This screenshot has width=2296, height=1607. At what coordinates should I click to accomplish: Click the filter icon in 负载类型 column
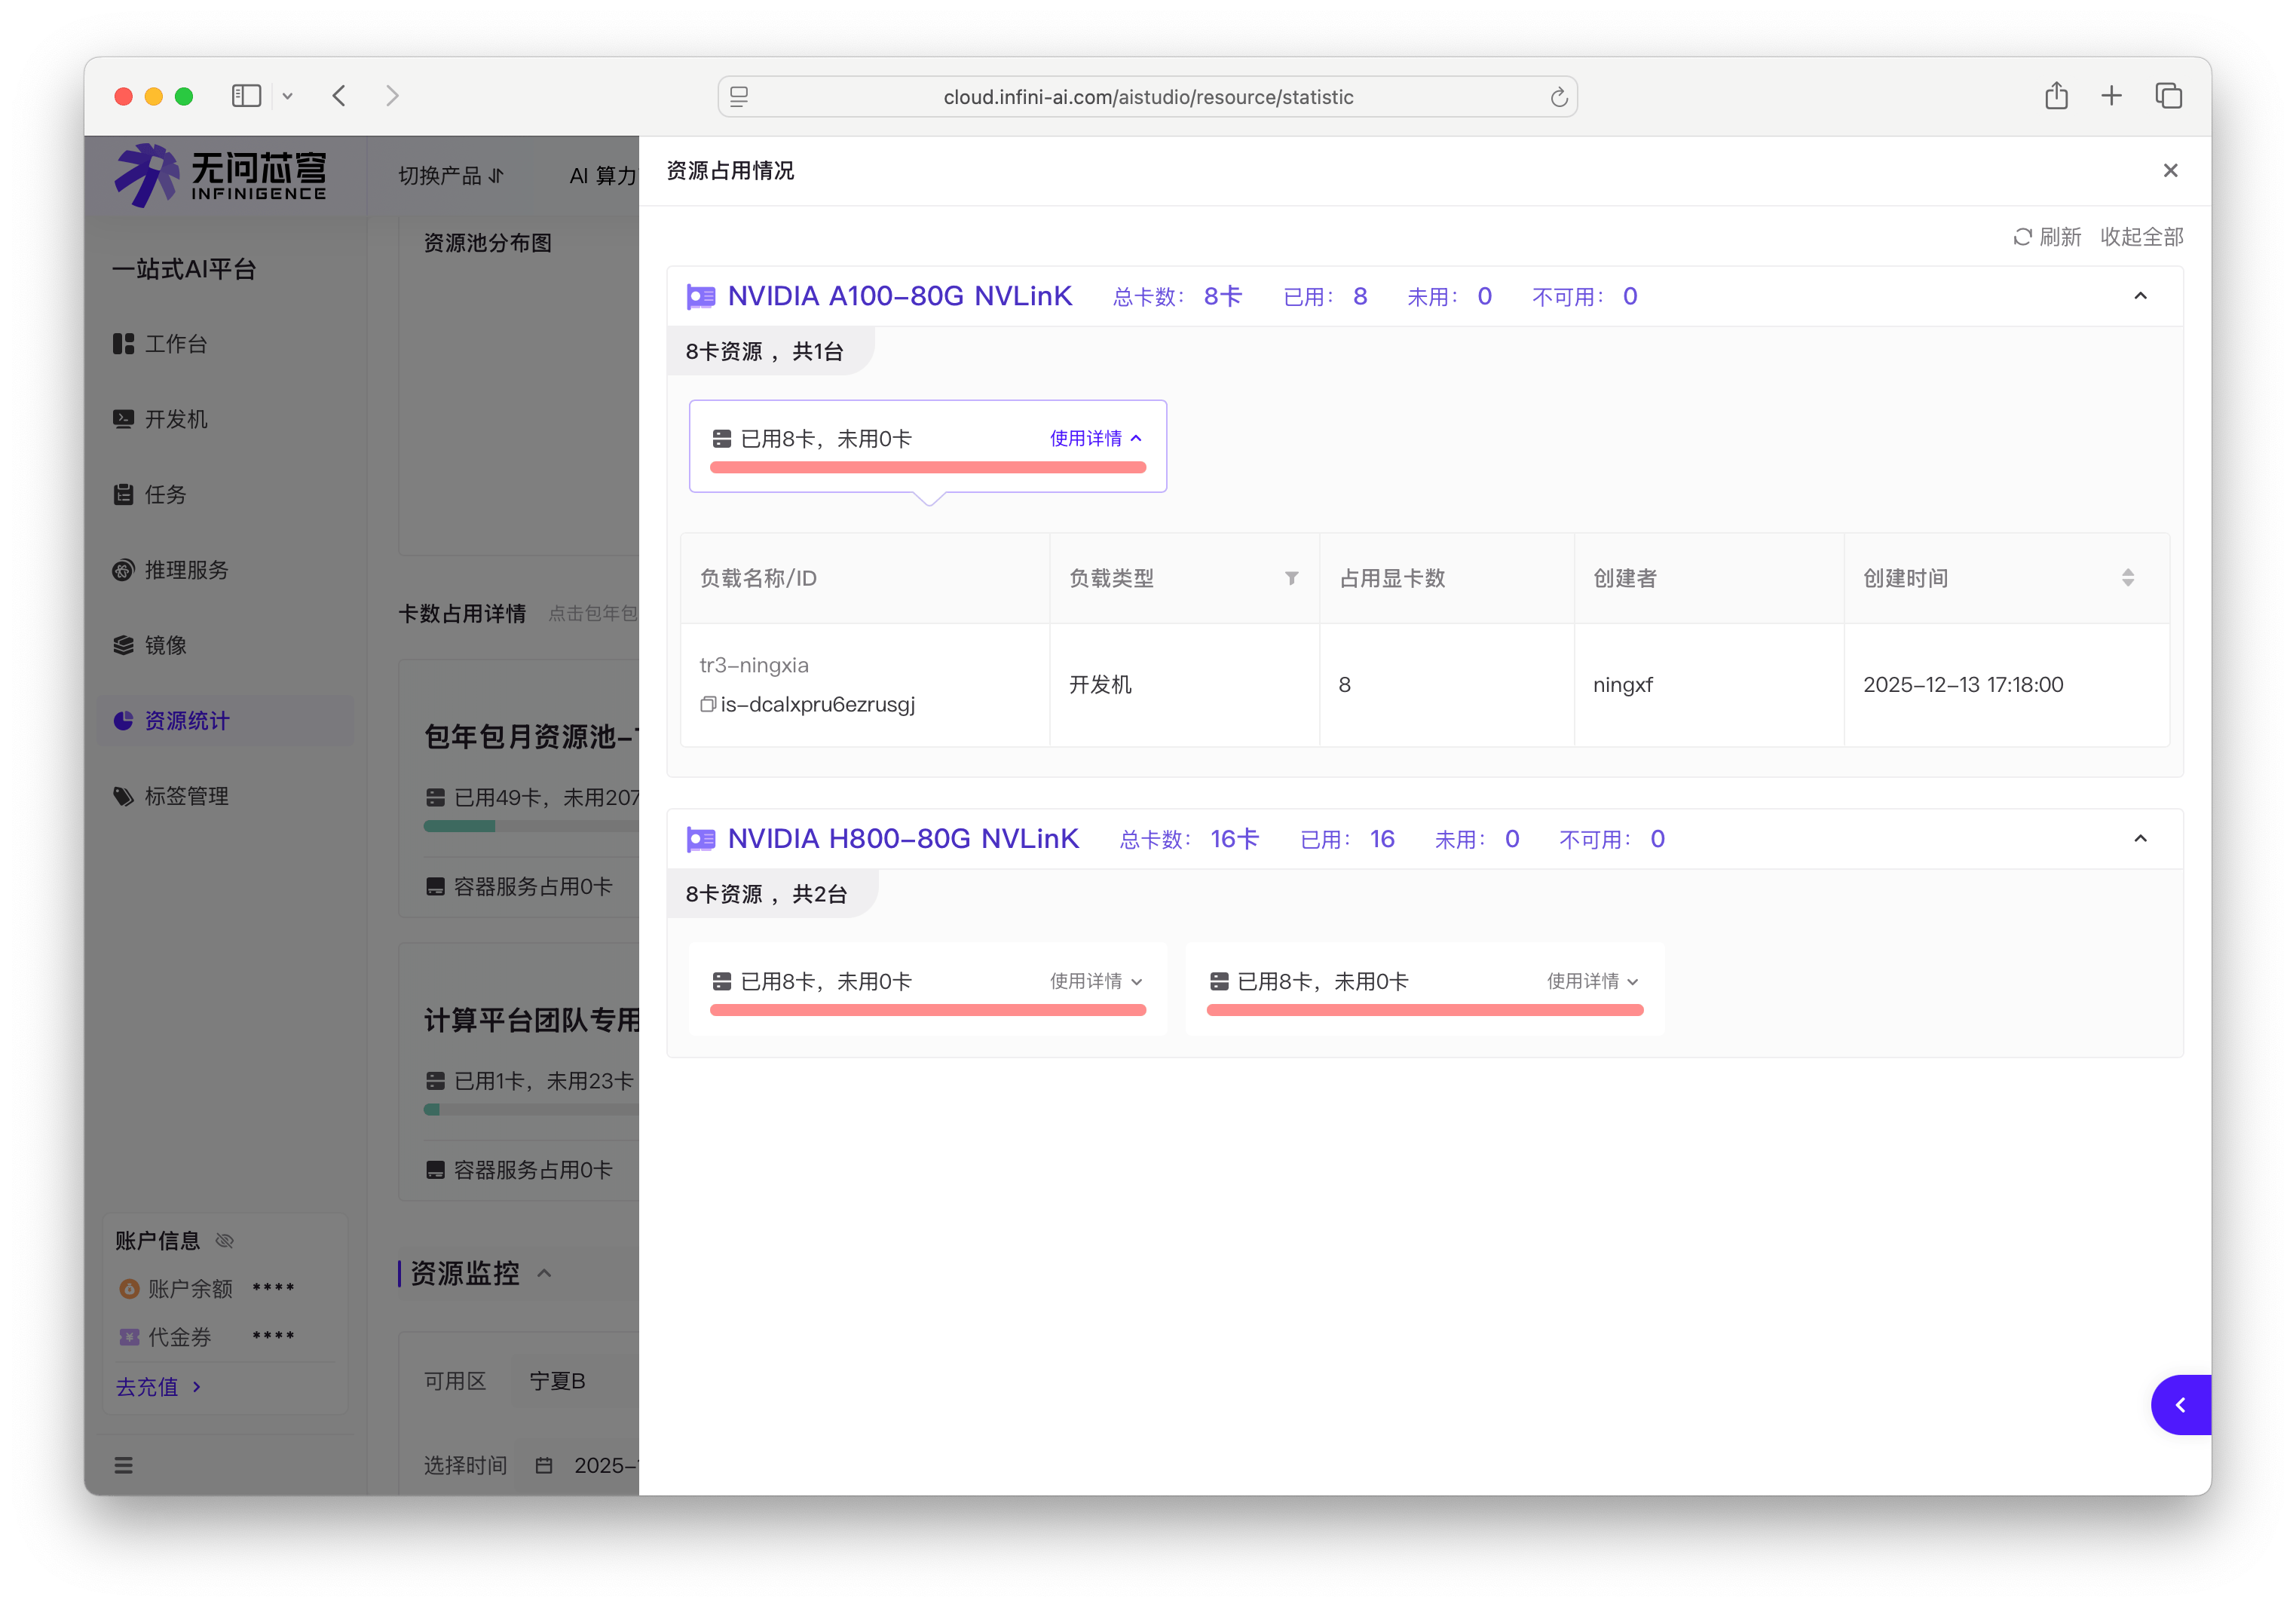pyautogui.click(x=1291, y=578)
